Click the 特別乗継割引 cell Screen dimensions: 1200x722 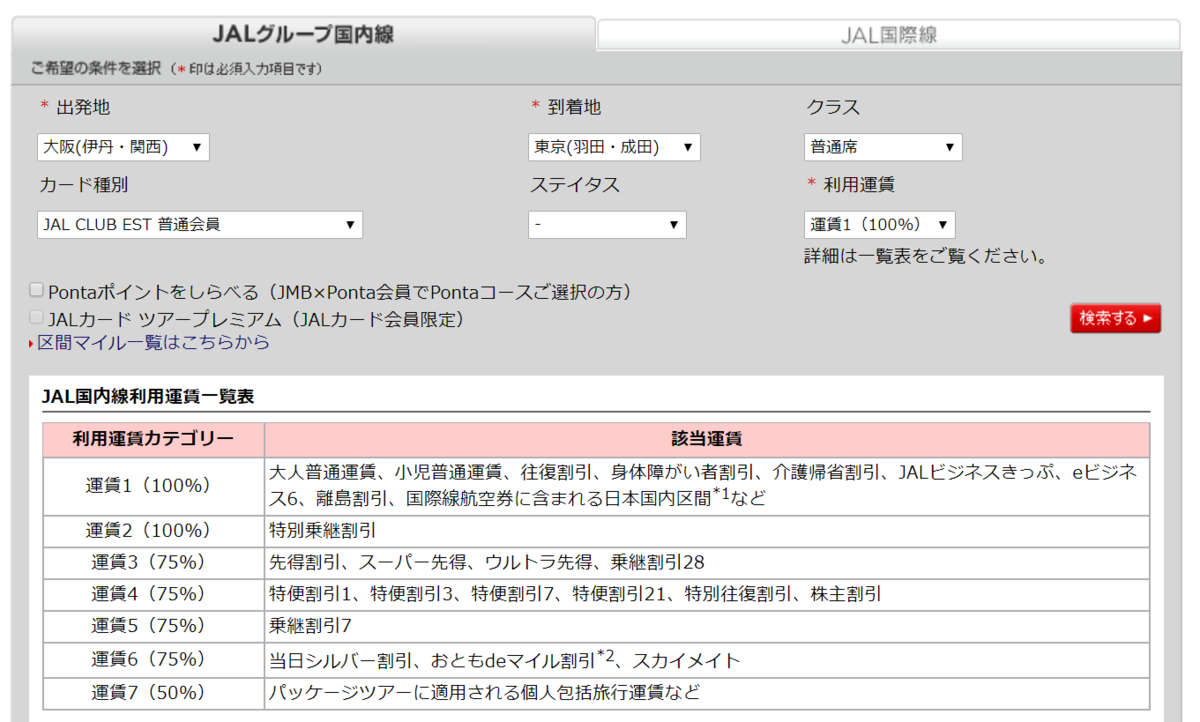coord(707,530)
